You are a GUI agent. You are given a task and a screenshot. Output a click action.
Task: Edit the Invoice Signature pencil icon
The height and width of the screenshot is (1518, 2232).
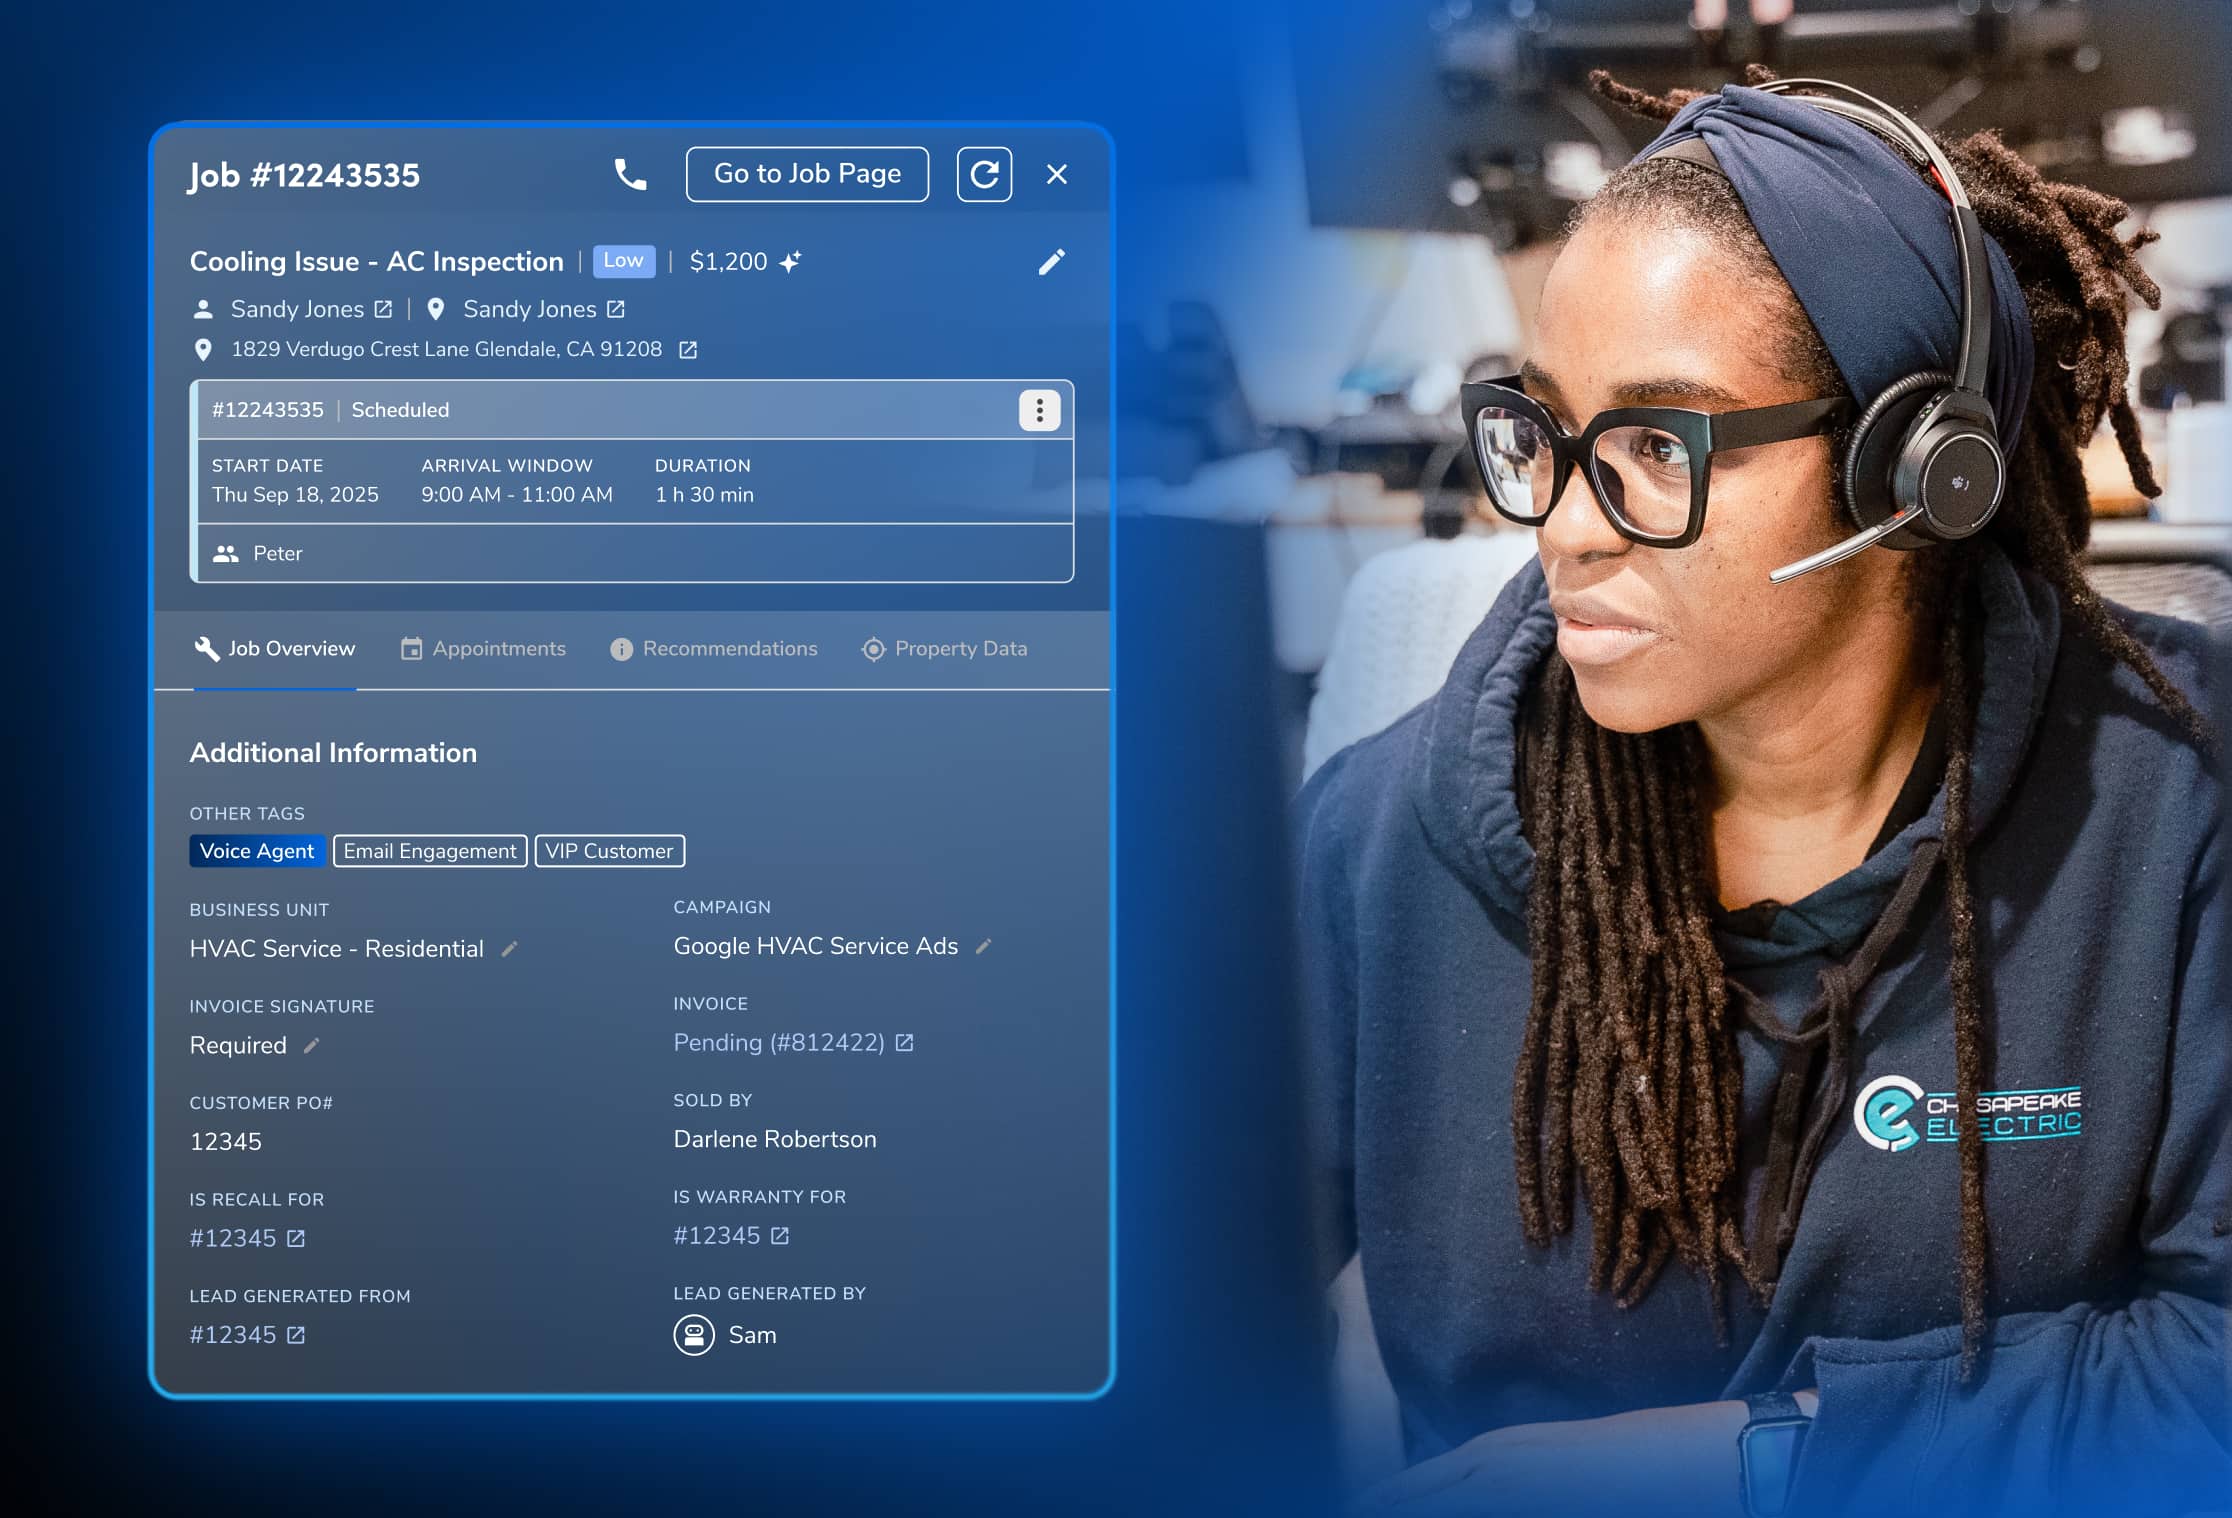[311, 1045]
